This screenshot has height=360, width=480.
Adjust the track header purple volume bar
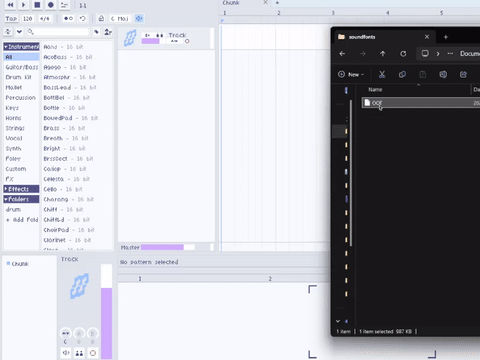154,41
